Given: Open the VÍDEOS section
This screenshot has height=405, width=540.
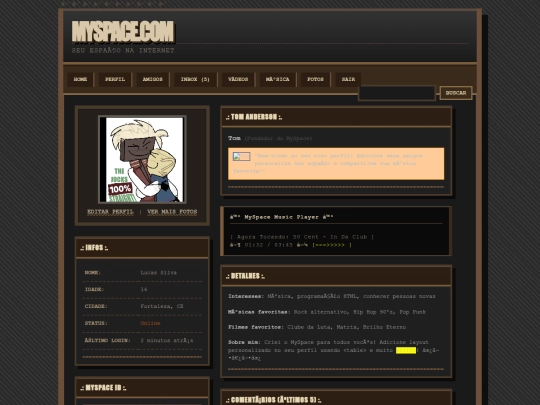Looking at the screenshot, I should coord(238,80).
